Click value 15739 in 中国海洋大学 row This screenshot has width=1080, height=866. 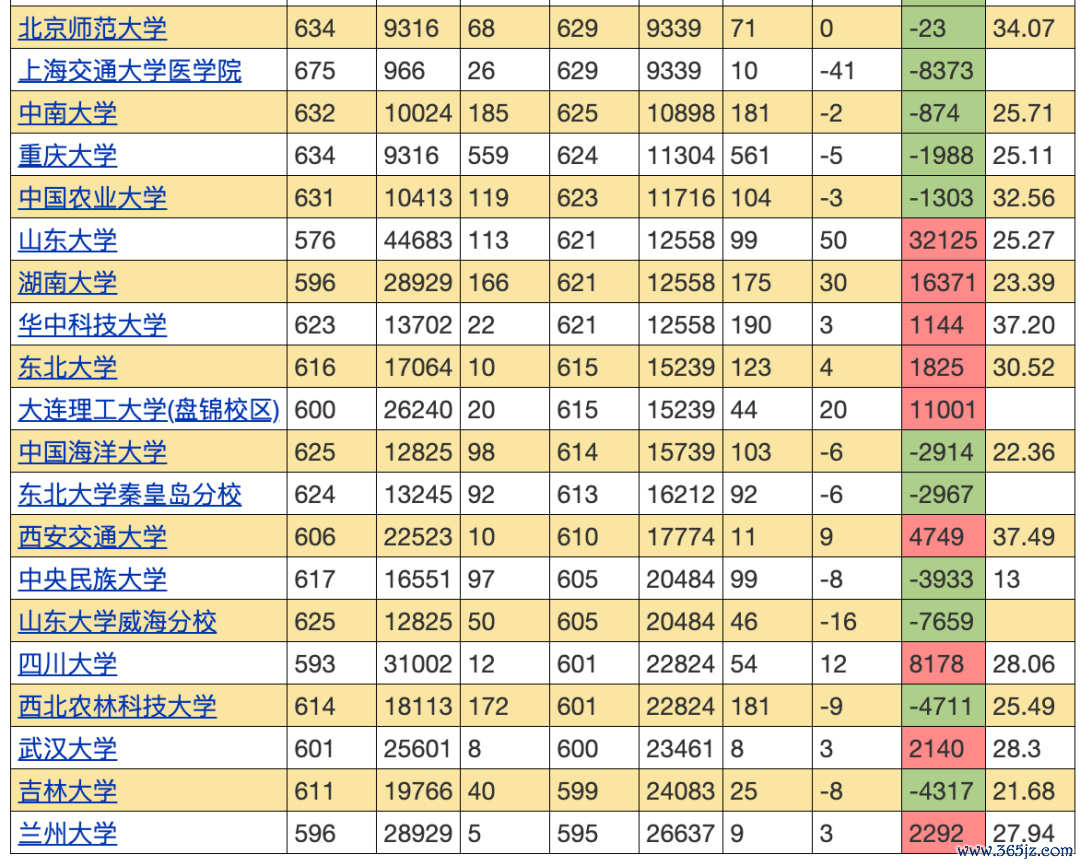click(x=680, y=453)
